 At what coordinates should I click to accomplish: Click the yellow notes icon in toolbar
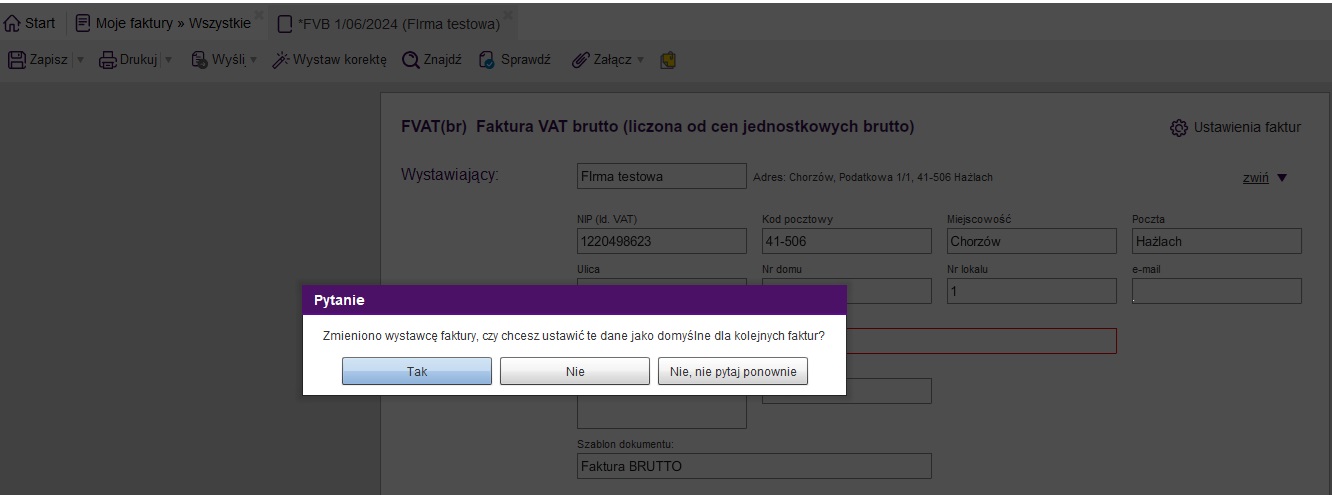[x=668, y=60]
